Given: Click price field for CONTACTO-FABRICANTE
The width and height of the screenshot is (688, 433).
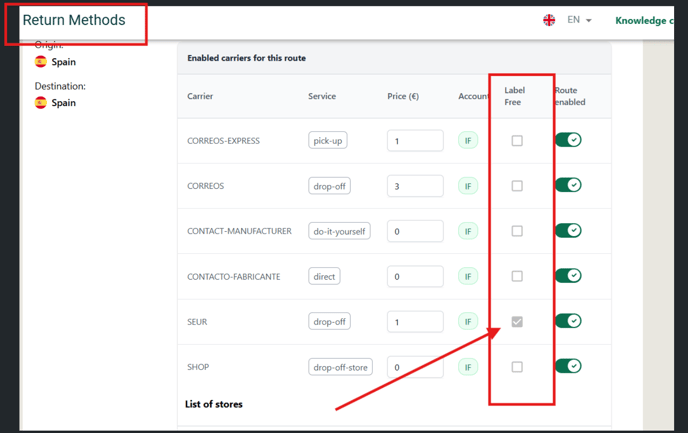Looking at the screenshot, I should coord(415,276).
